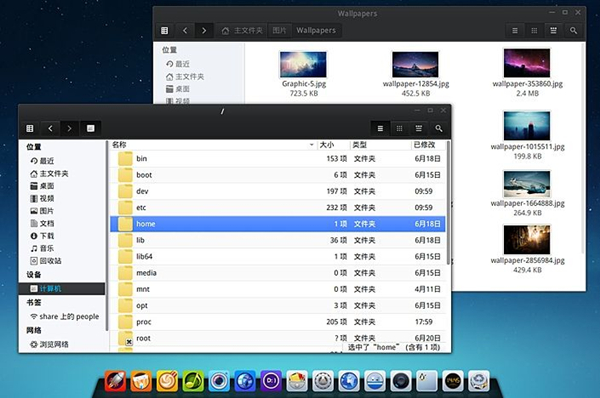
Task: Go back in the front file manager
Action: [50, 129]
